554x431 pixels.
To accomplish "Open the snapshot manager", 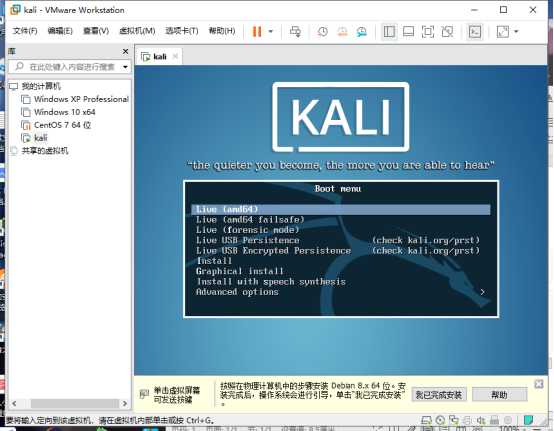I will point(362,31).
